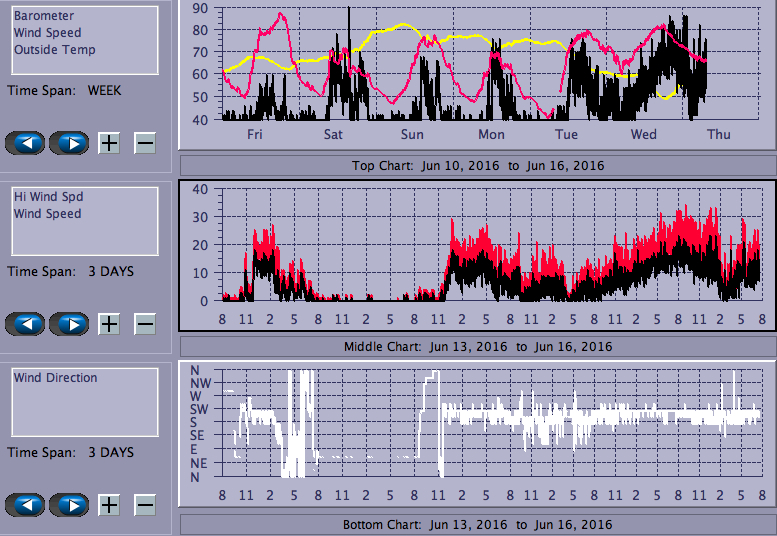
Task: Click the top chart's left arrow button
Action: [x=26, y=143]
